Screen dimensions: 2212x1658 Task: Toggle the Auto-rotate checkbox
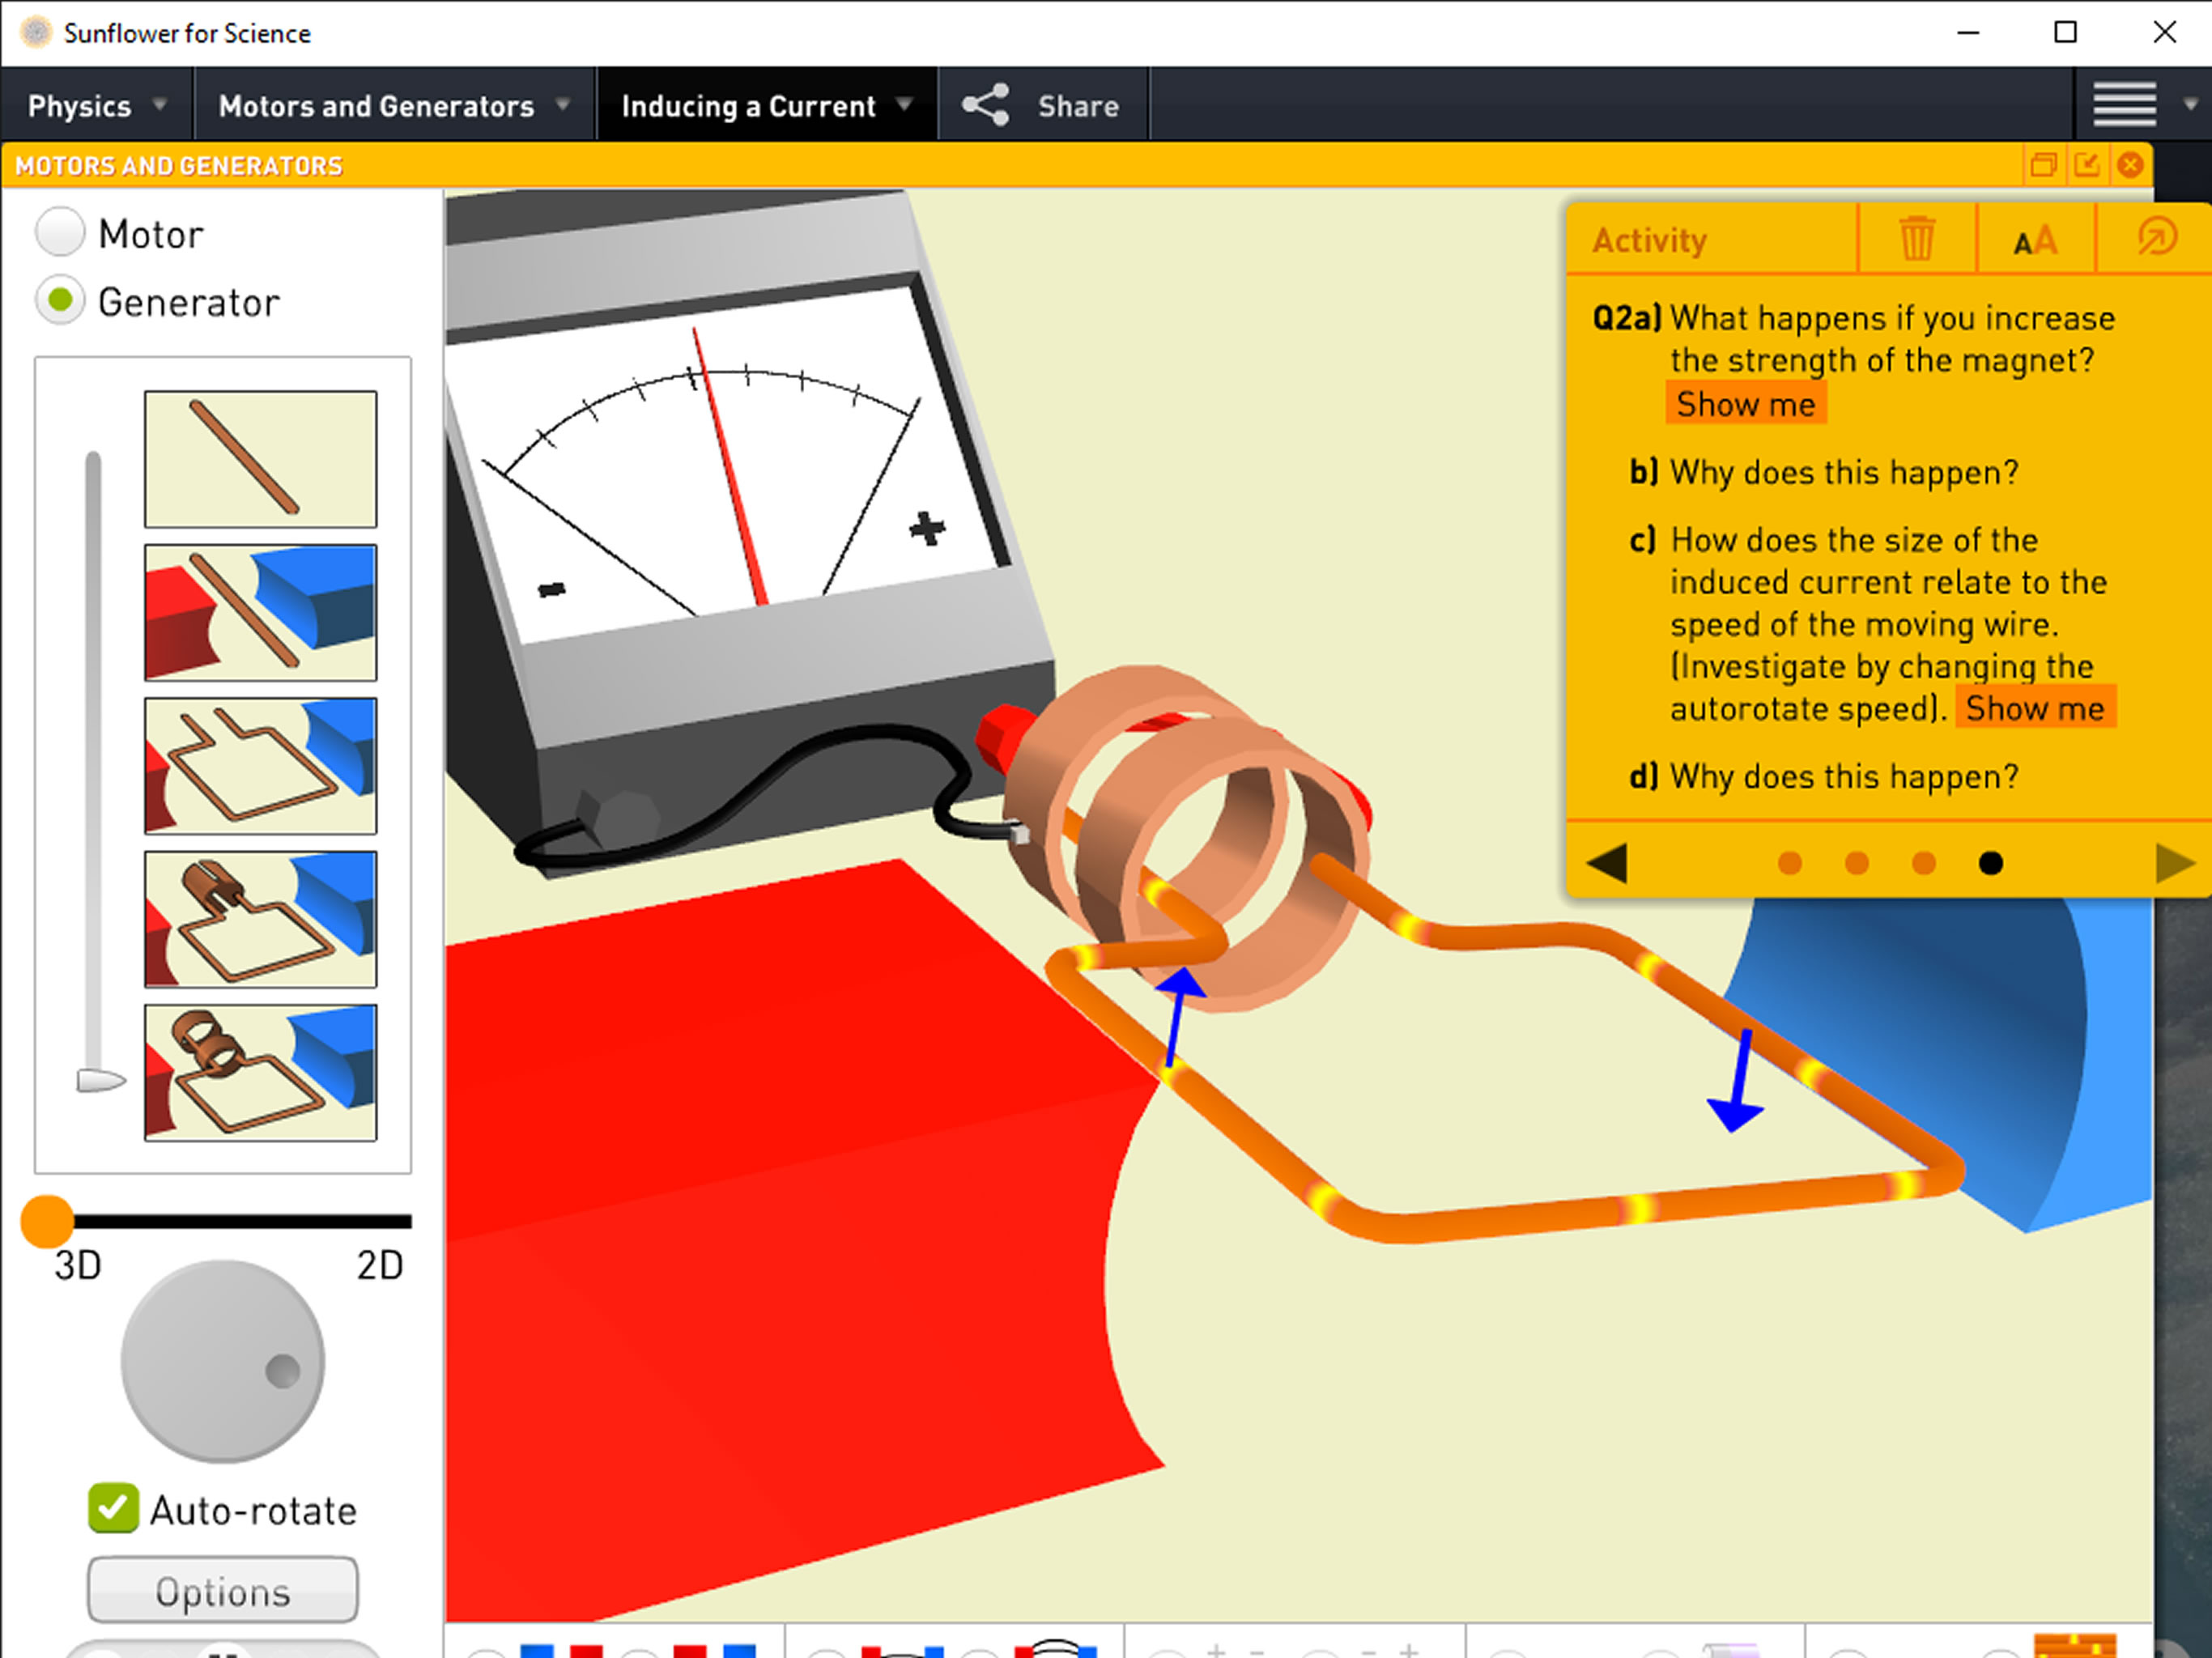113,1508
